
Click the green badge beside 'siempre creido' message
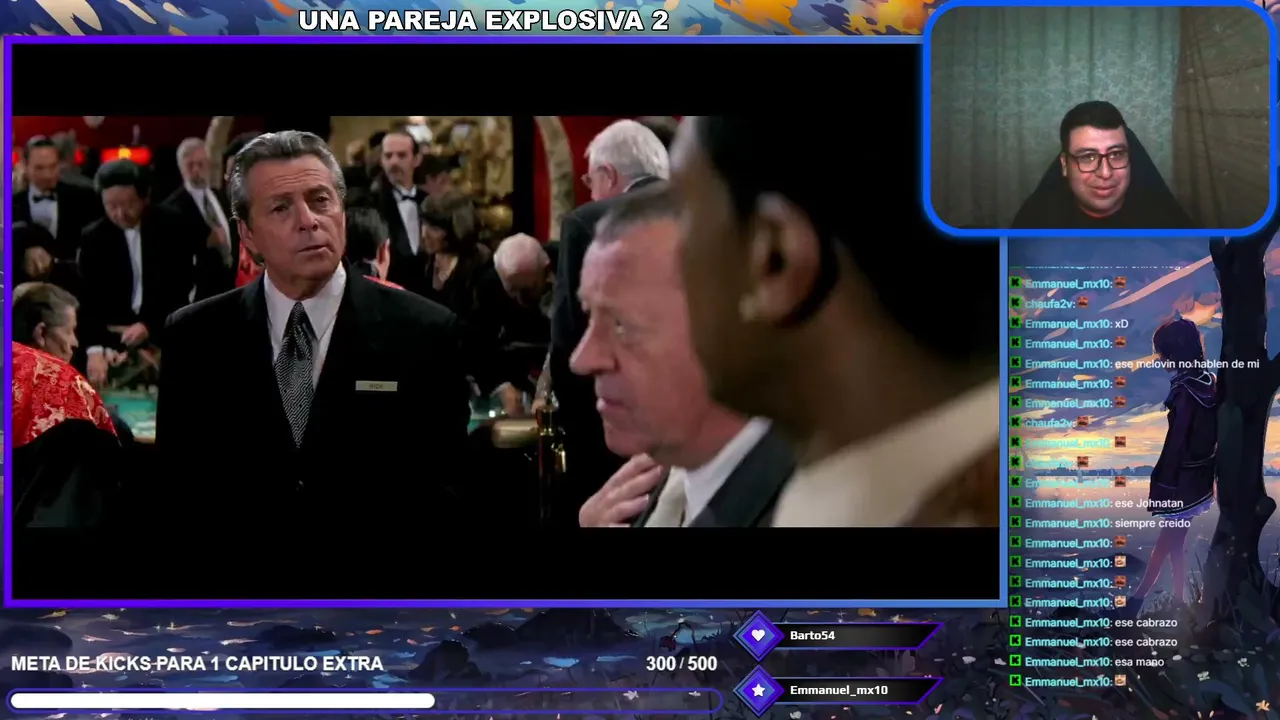pyautogui.click(x=1015, y=523)
